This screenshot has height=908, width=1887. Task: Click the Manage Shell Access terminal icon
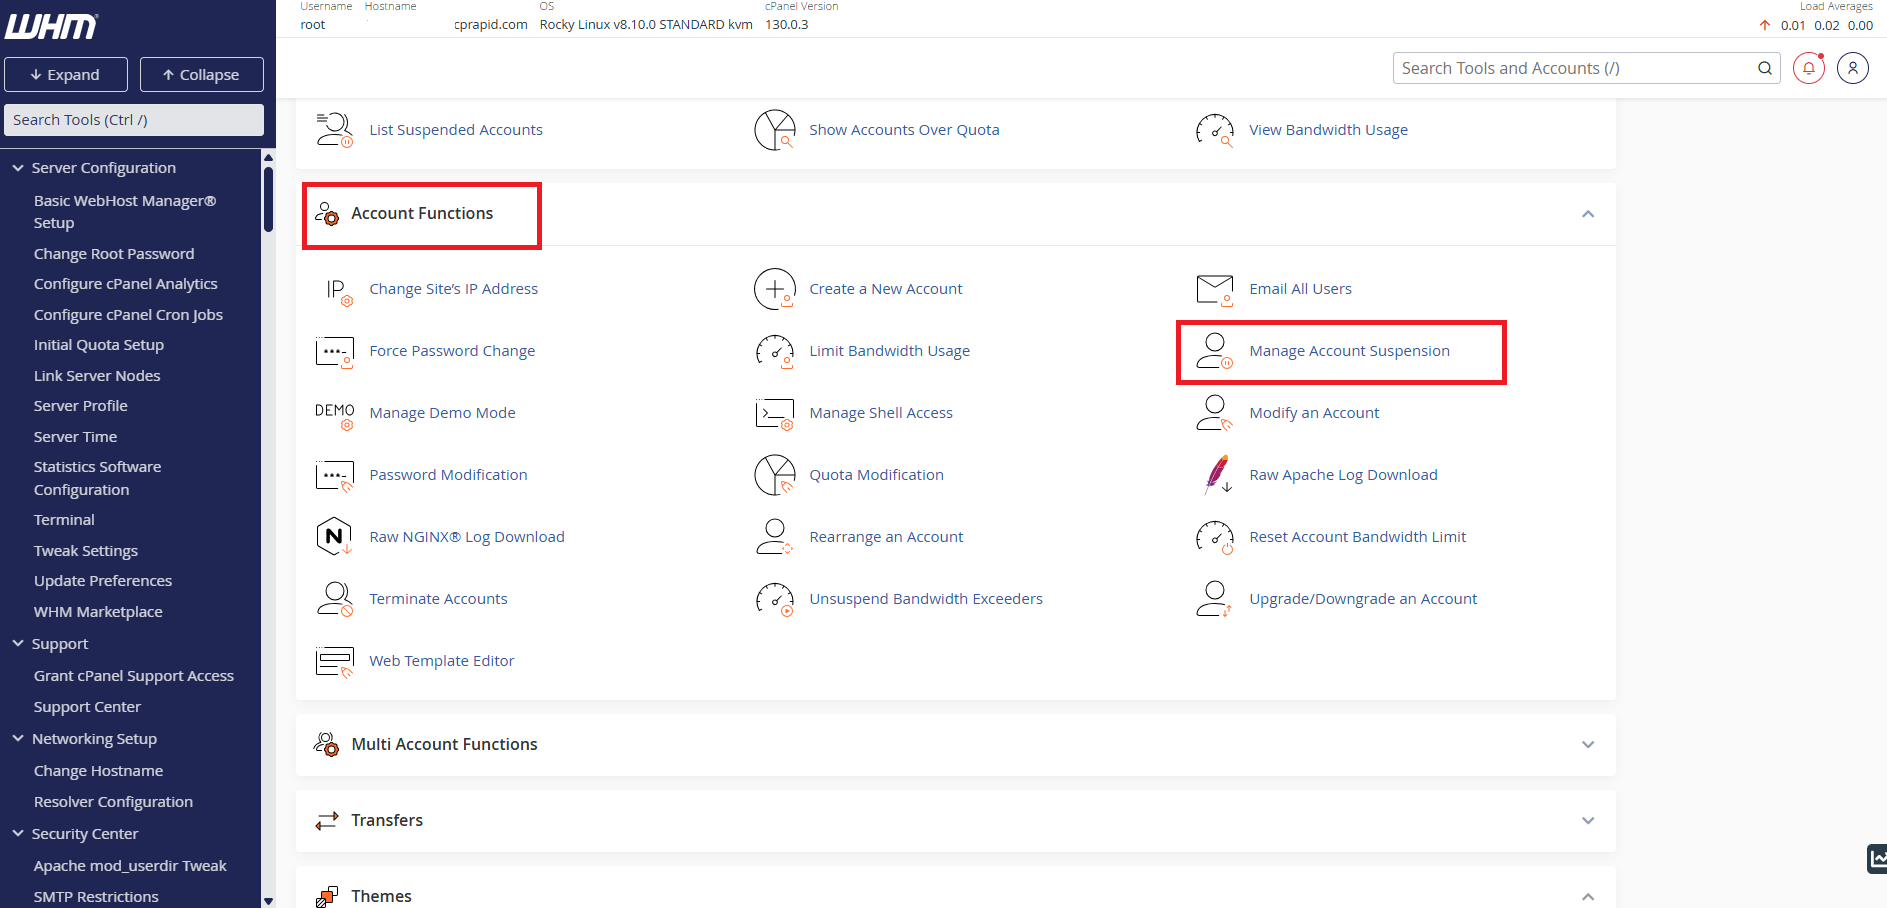pyautogui.click(x=774, y=413)
